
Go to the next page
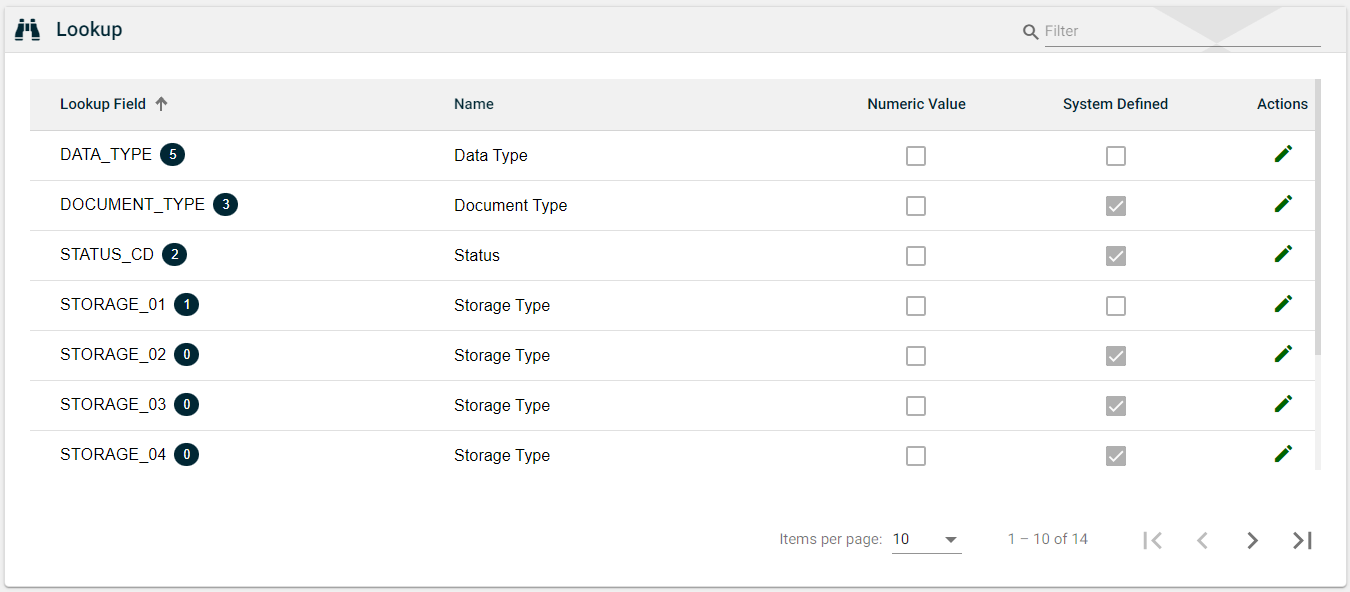pyautogui.click(x=1252, y=540)
